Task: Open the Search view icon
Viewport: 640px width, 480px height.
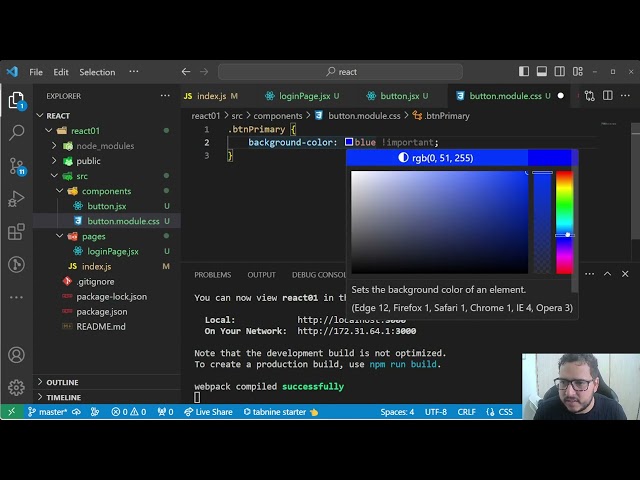Action: click(16, 133)
